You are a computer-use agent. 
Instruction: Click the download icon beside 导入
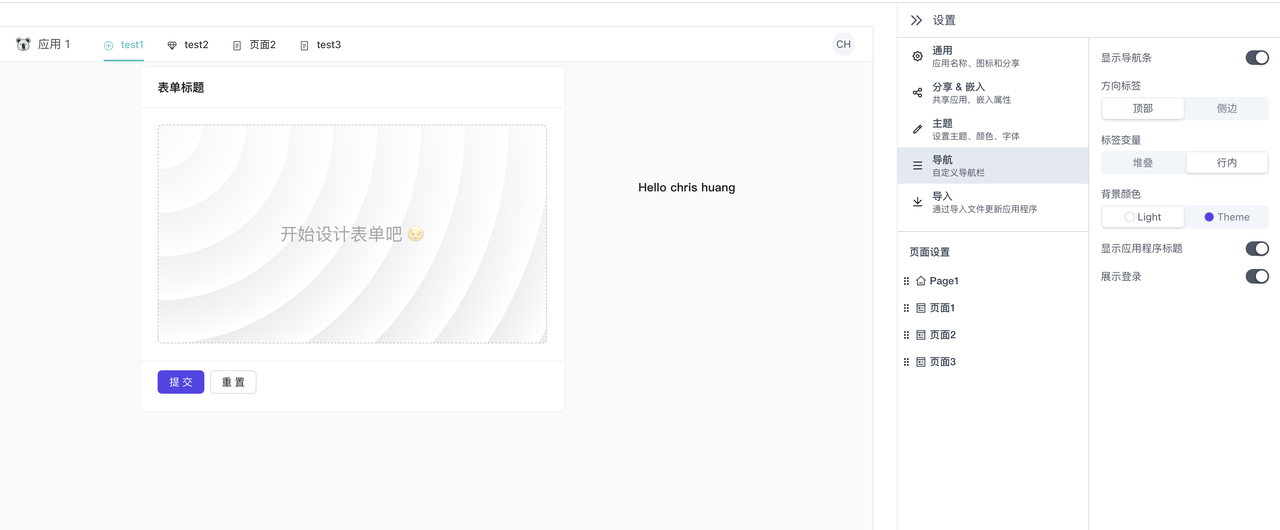click(918, 202)
